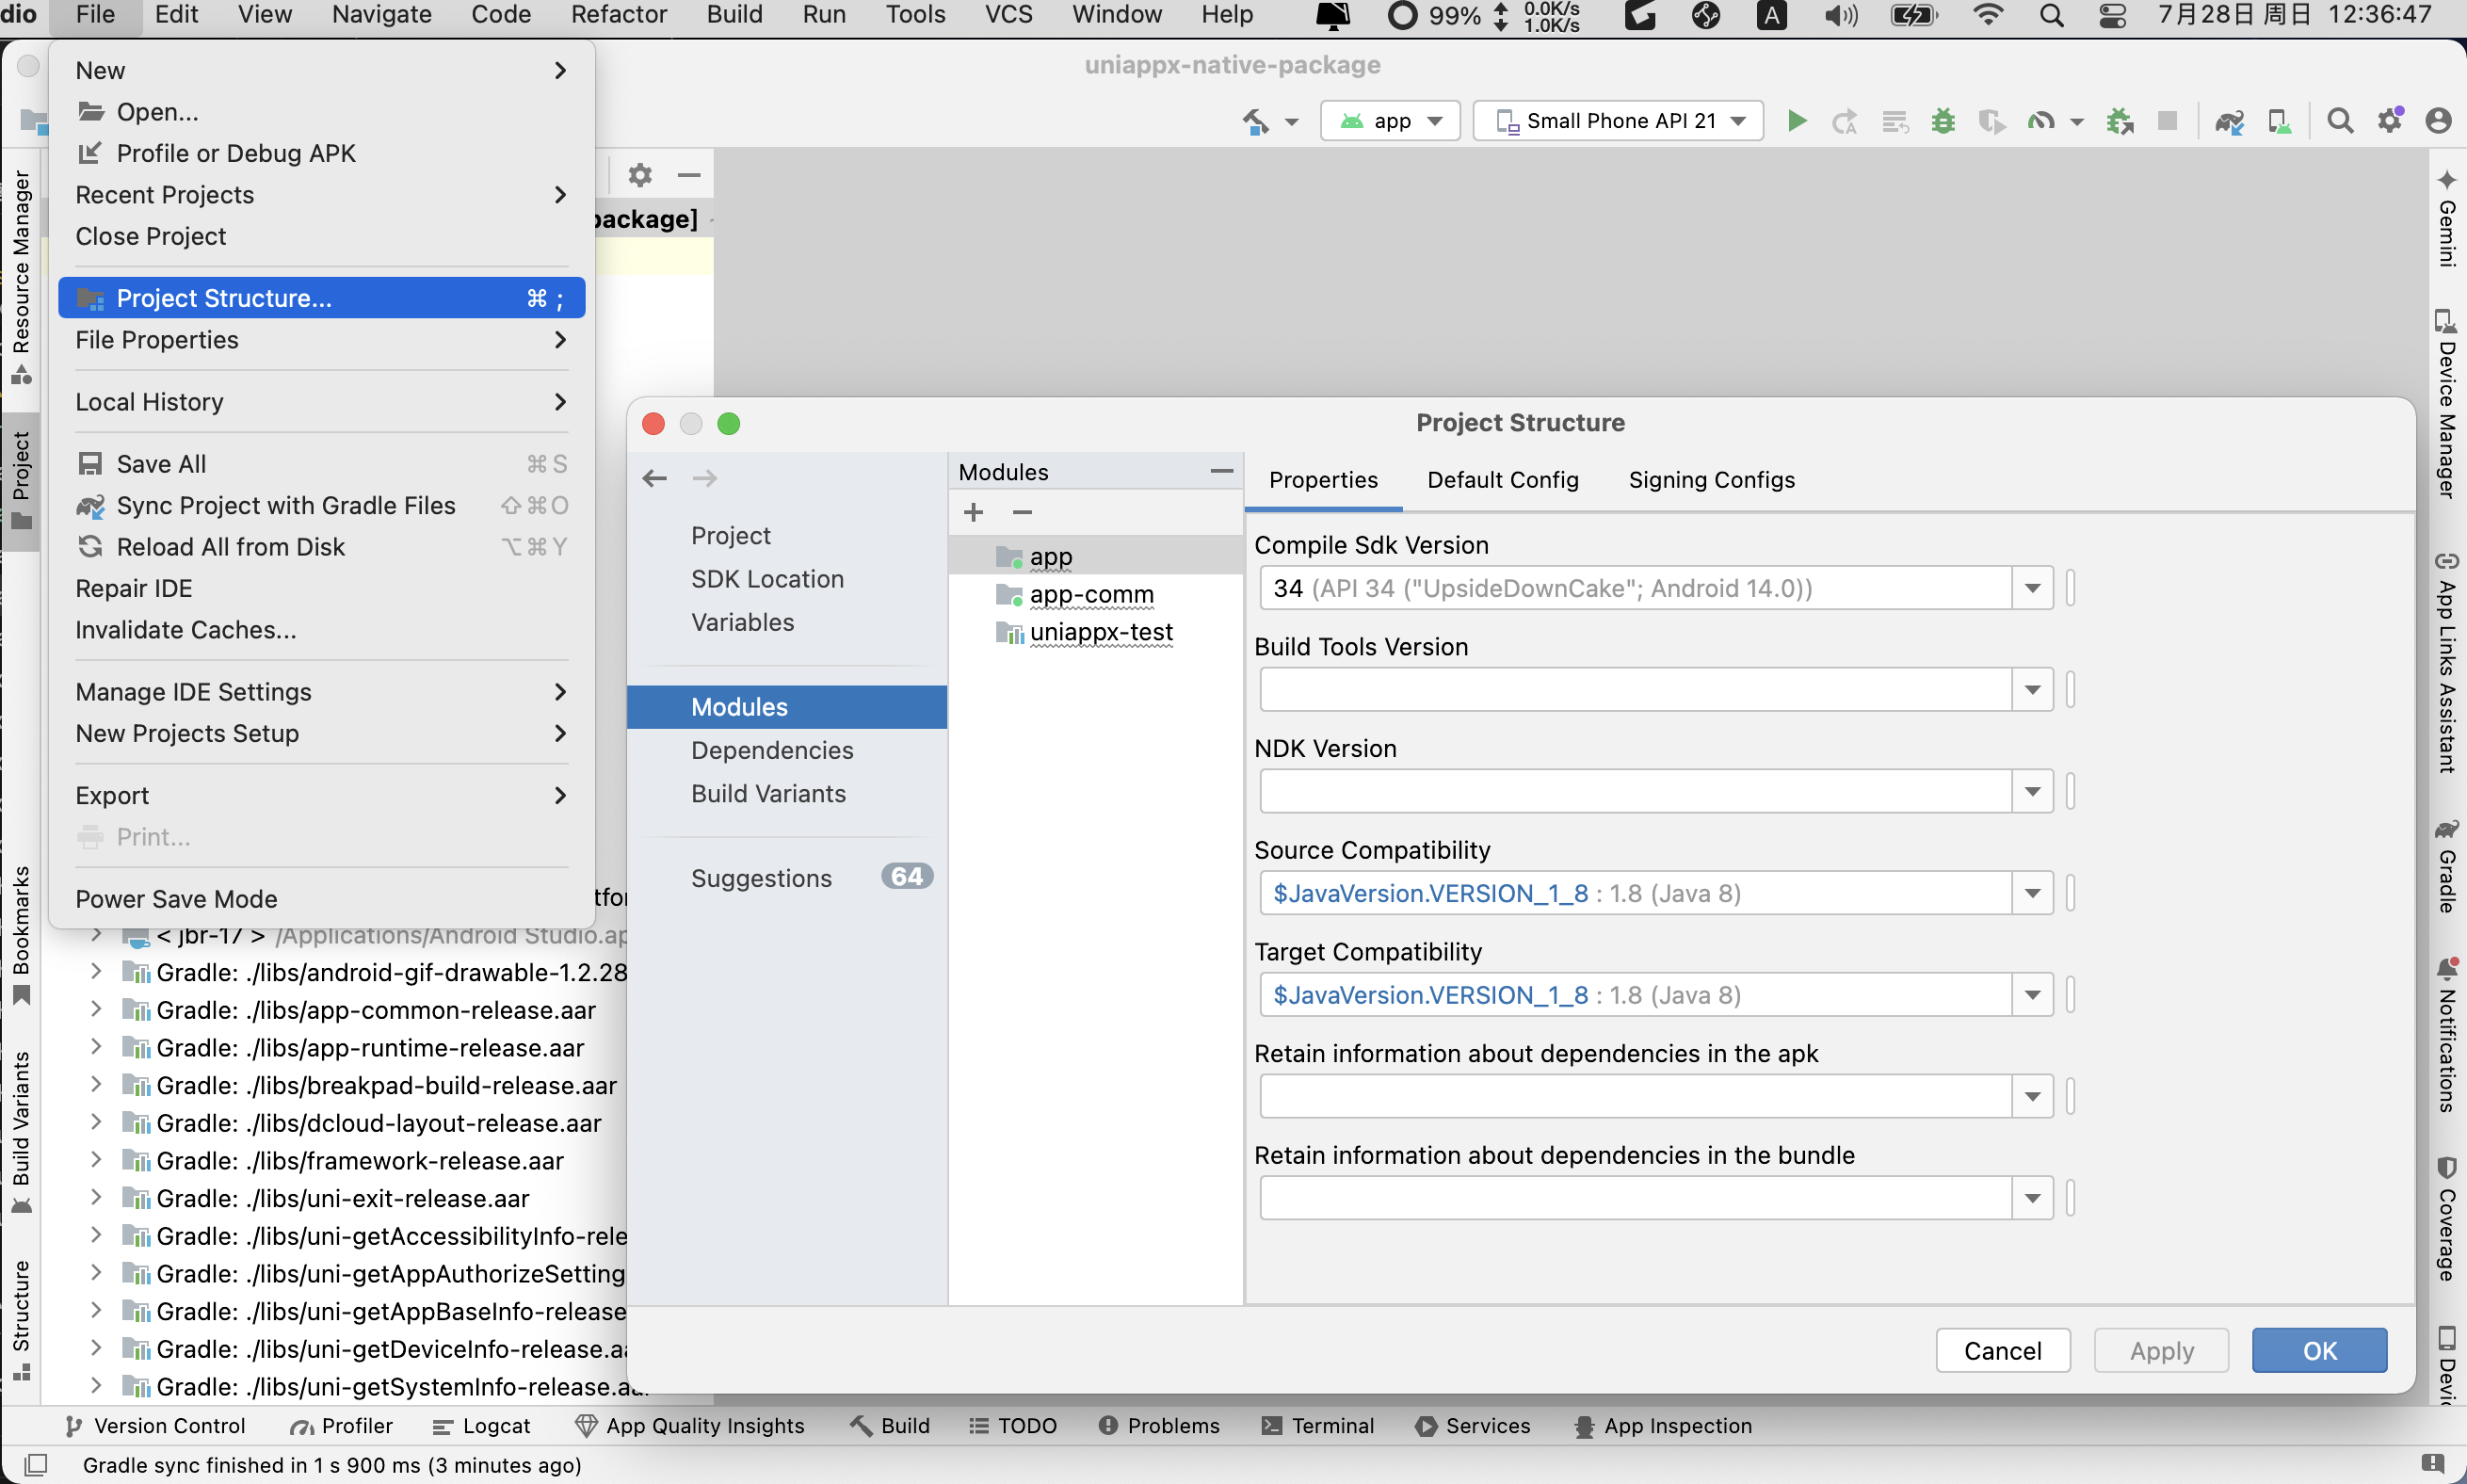
Task: Select the app-comm module
Action: point(1091,594)
